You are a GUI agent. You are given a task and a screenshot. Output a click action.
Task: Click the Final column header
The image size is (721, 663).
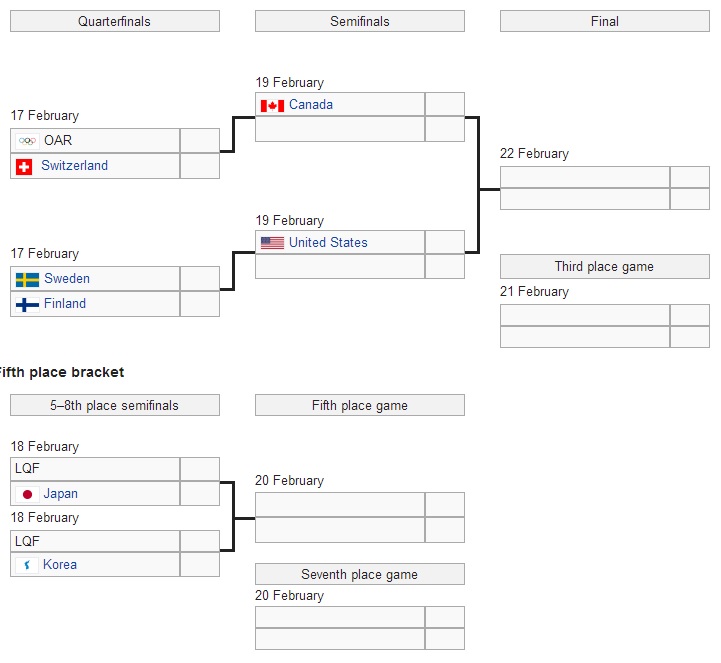605,21
